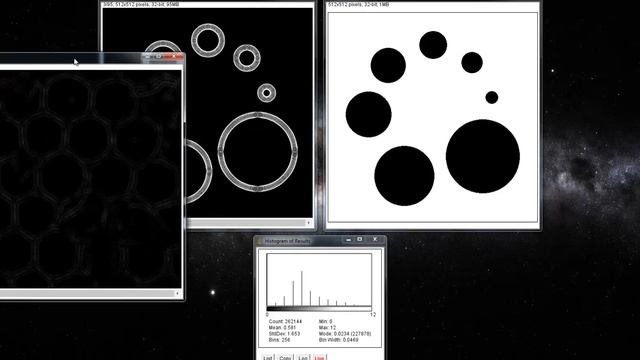Click the Copy button in the histogram window
This screenshot has height=360, width=640.
(285, 358)
